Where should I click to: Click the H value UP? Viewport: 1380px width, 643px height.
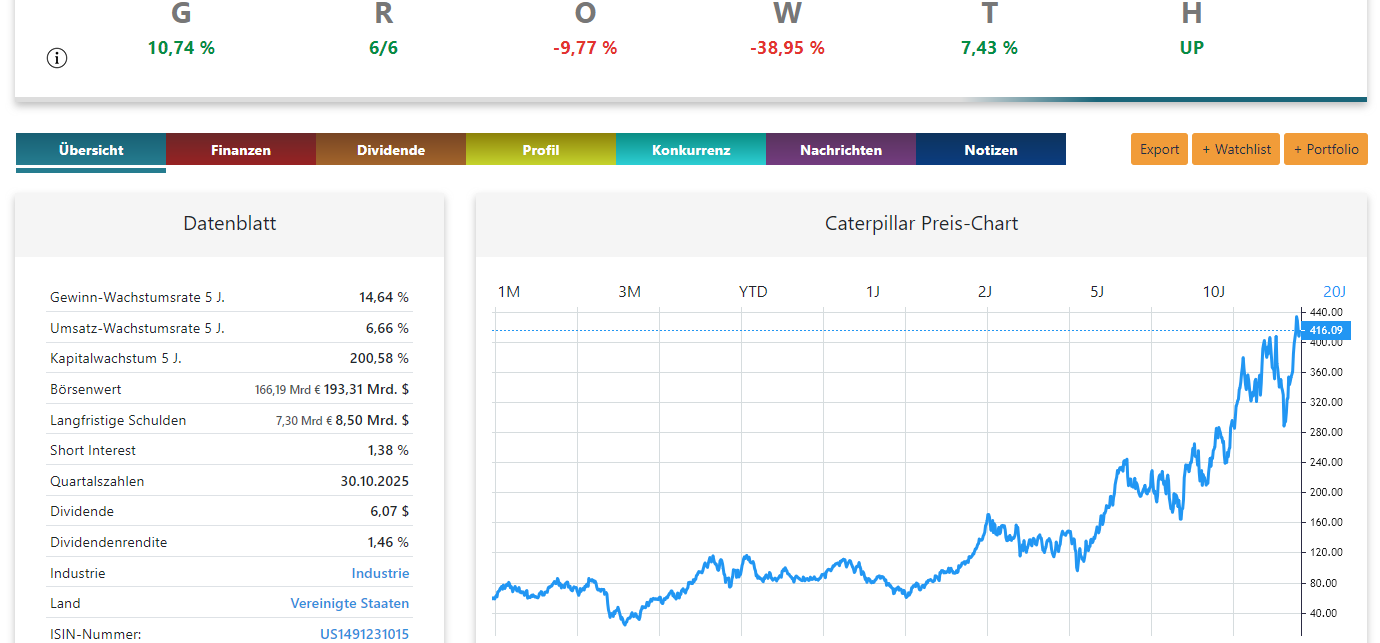tap(1191, 47)
